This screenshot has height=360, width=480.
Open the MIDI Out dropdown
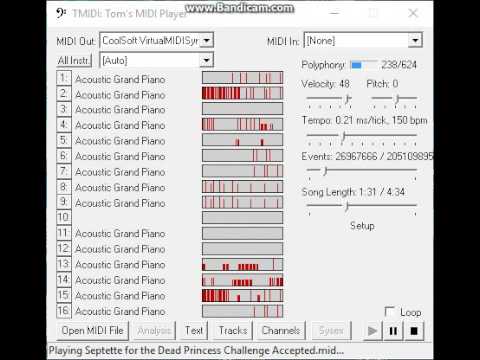pyautogui.click(x=207, y=41)
